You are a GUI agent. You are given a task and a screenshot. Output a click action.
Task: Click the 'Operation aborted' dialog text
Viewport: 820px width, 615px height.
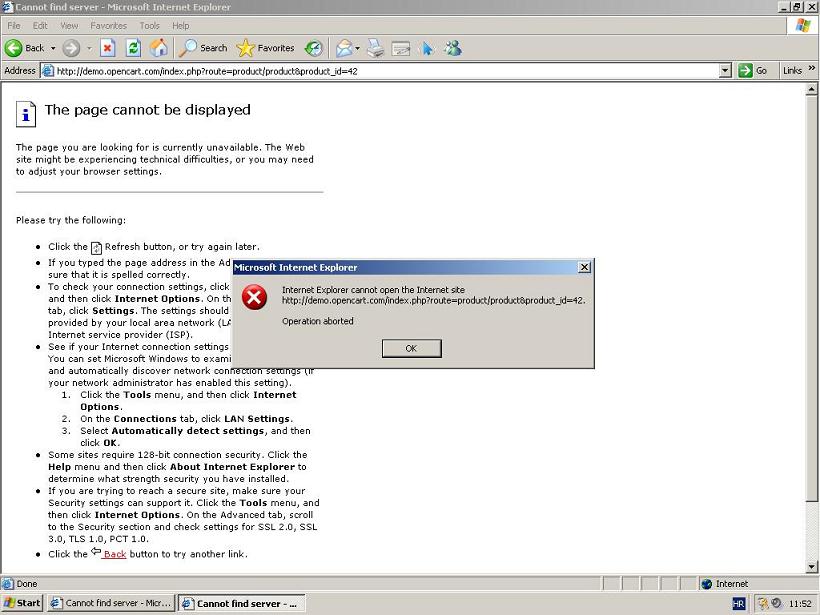tap(318, 321)
